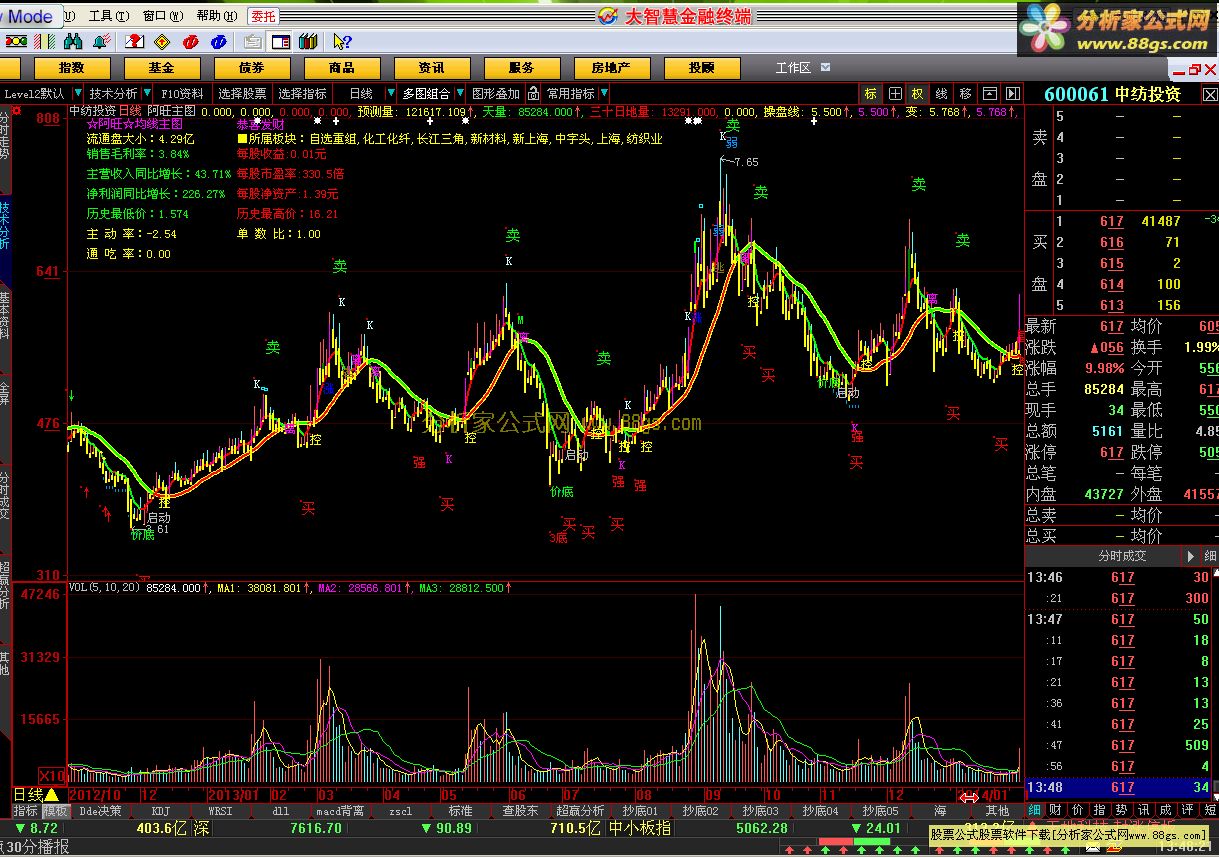Click the 移 move chart button
The width and height of the screenshot is (1219, 857).
click(965, 93)
